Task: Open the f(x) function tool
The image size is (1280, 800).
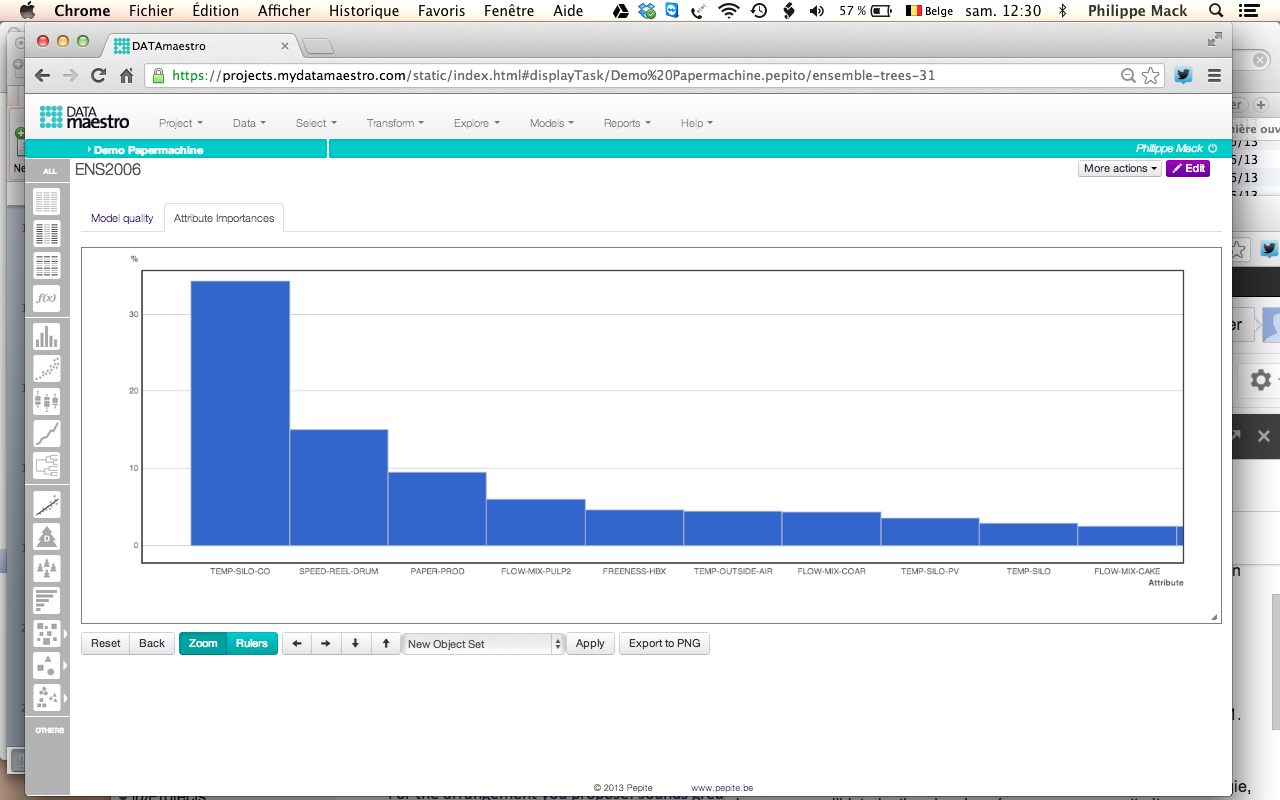Action: (46, 298)
